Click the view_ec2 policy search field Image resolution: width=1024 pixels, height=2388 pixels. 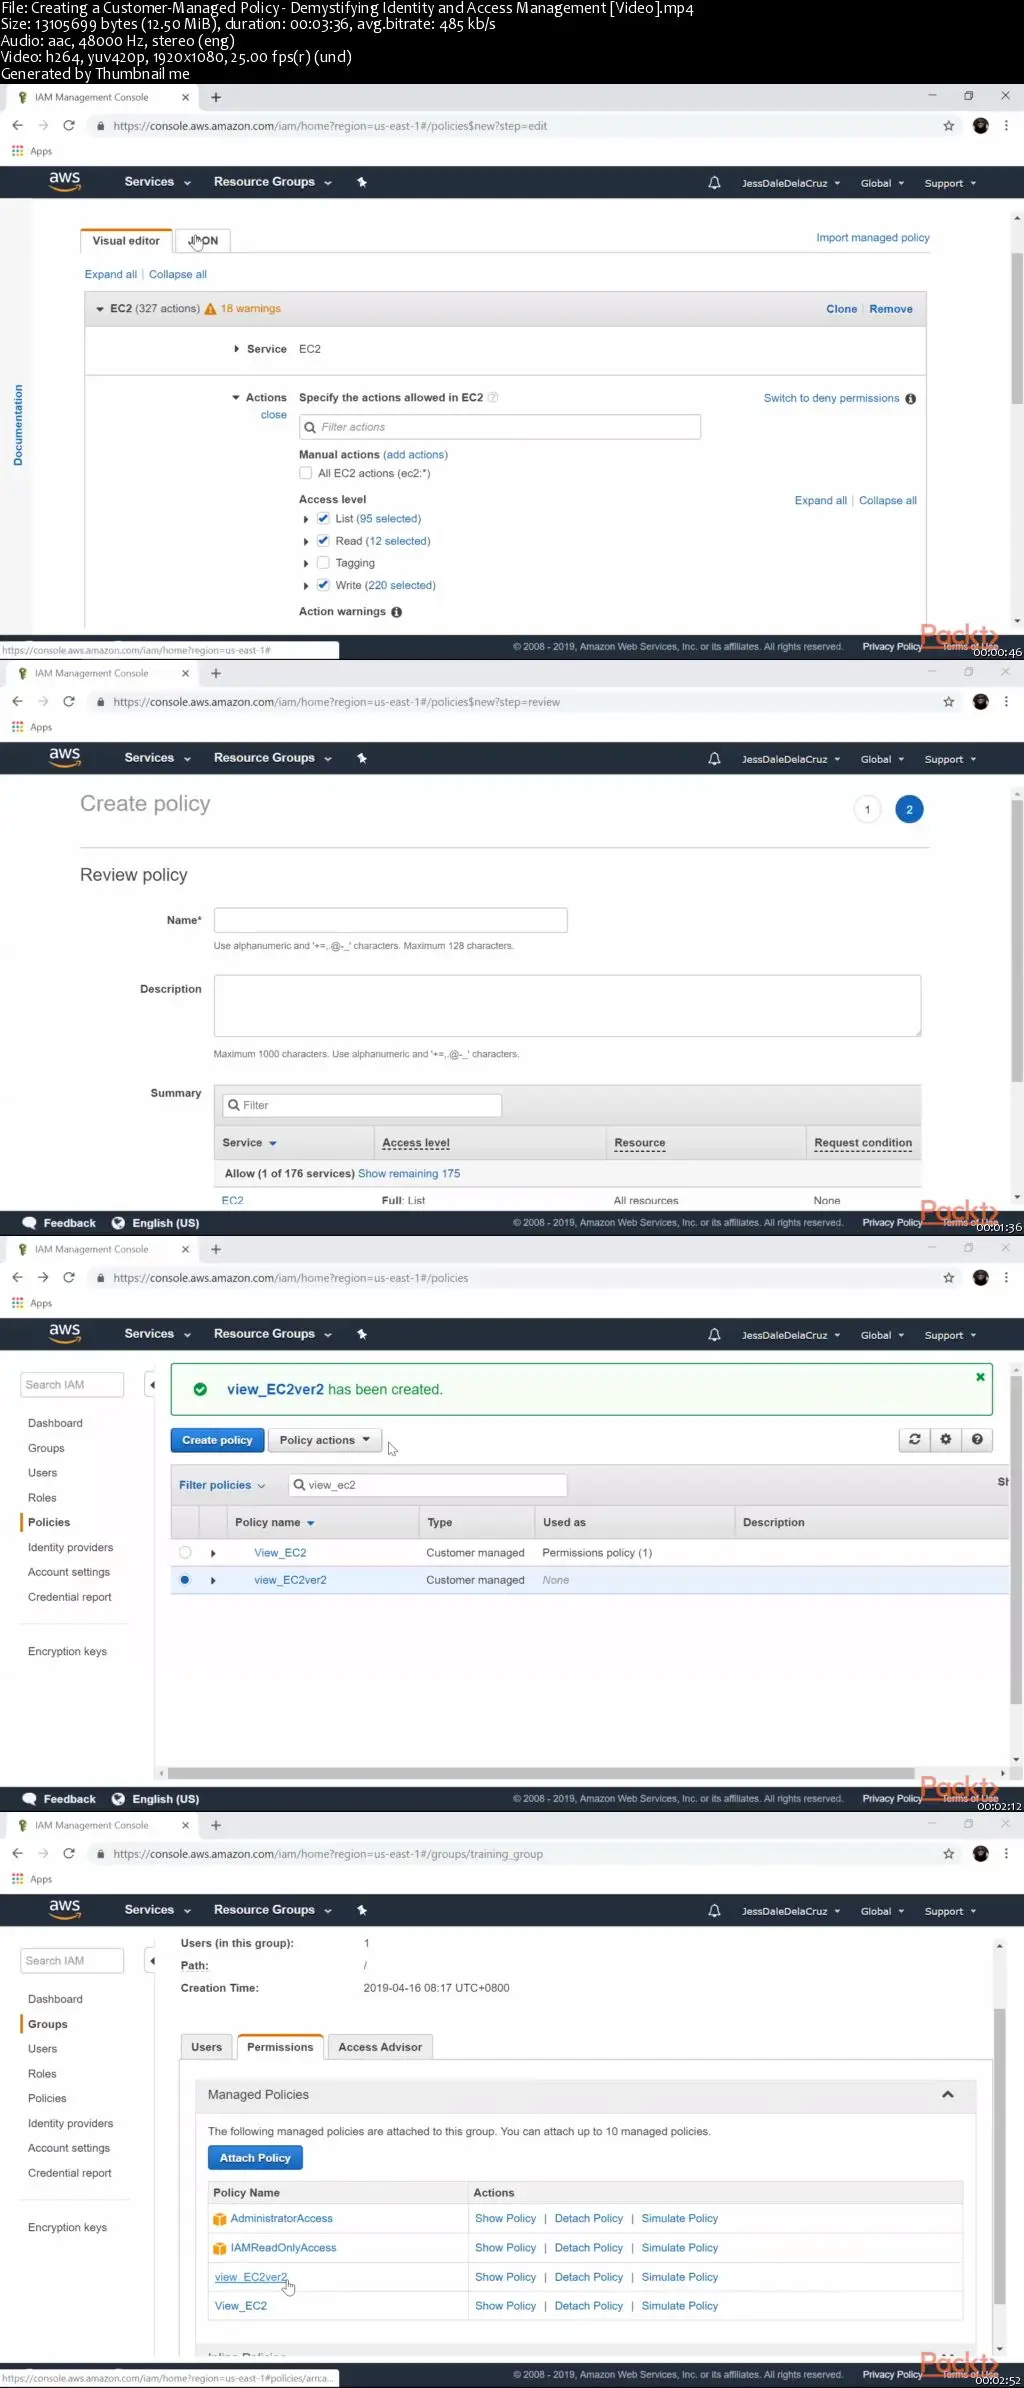click(x=428, y=1486)
